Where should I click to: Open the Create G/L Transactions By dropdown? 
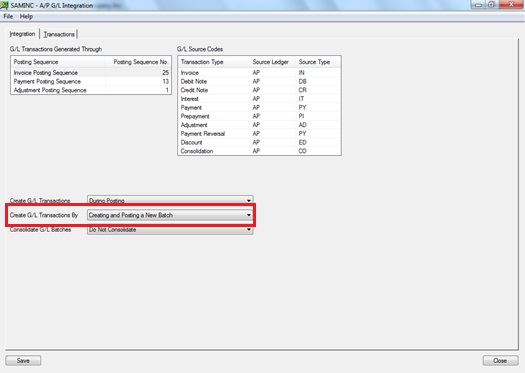coord(170,215)
